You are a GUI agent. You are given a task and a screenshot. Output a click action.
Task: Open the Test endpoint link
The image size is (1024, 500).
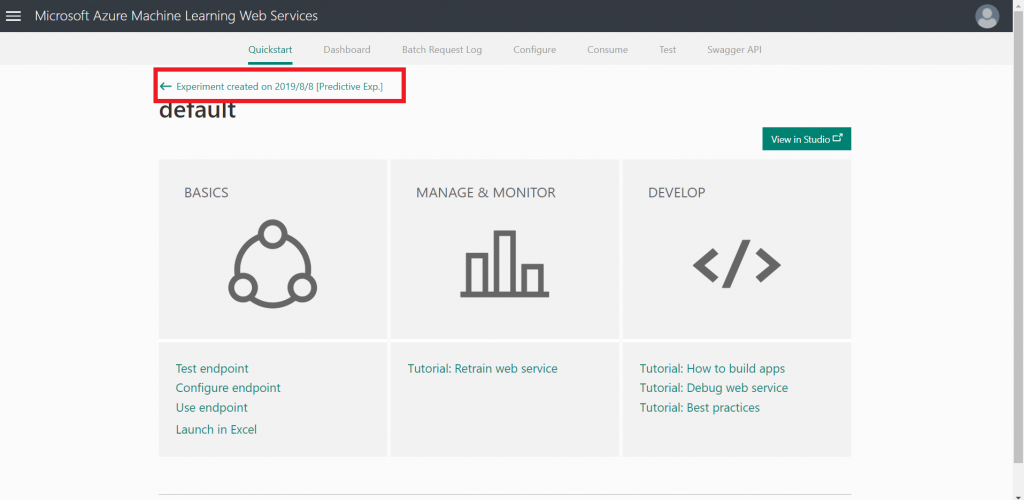point(212,369)
